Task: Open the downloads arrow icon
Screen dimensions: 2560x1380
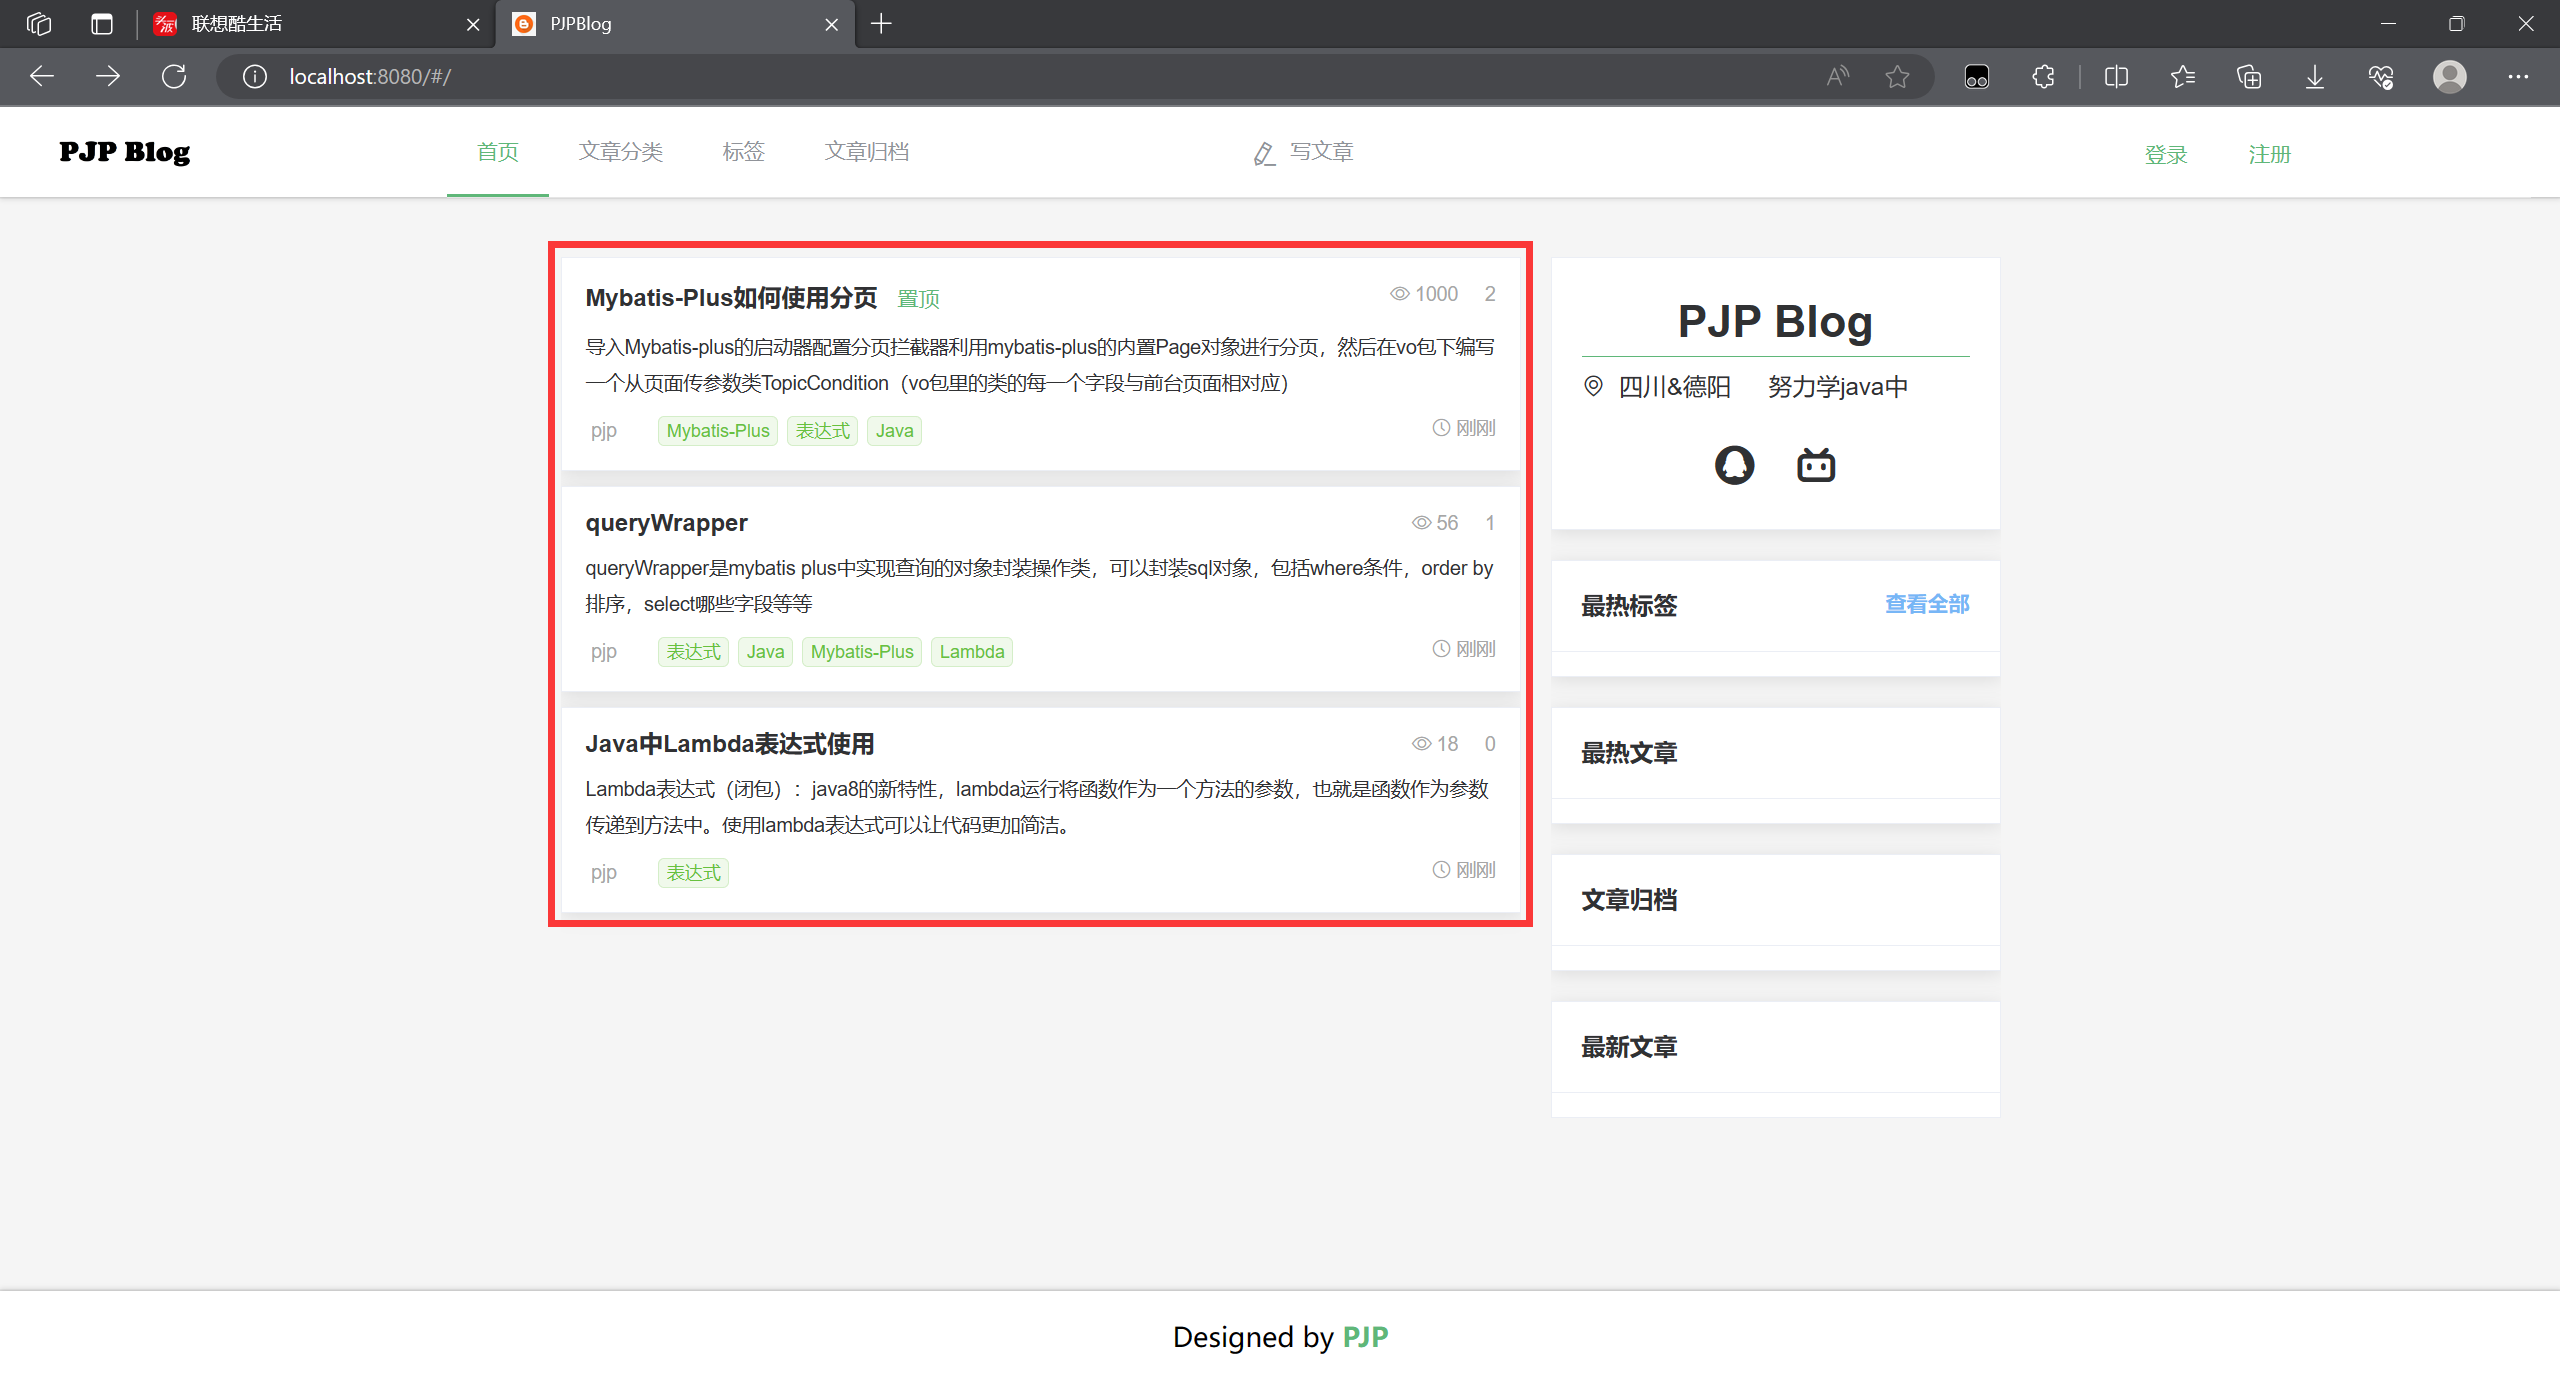Action: 2314,77
